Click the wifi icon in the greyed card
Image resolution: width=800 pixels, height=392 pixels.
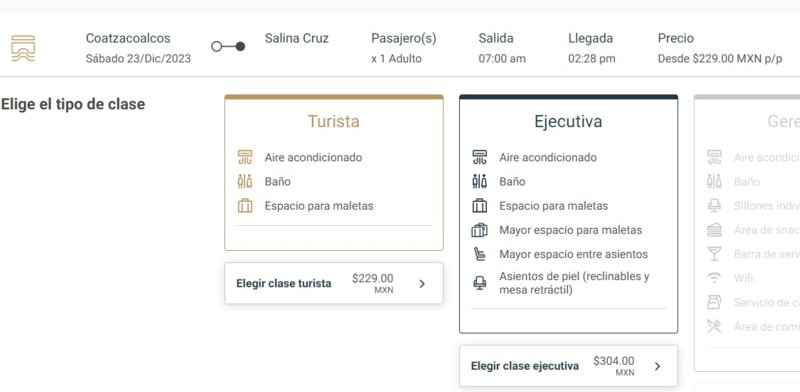coord(714,278)
